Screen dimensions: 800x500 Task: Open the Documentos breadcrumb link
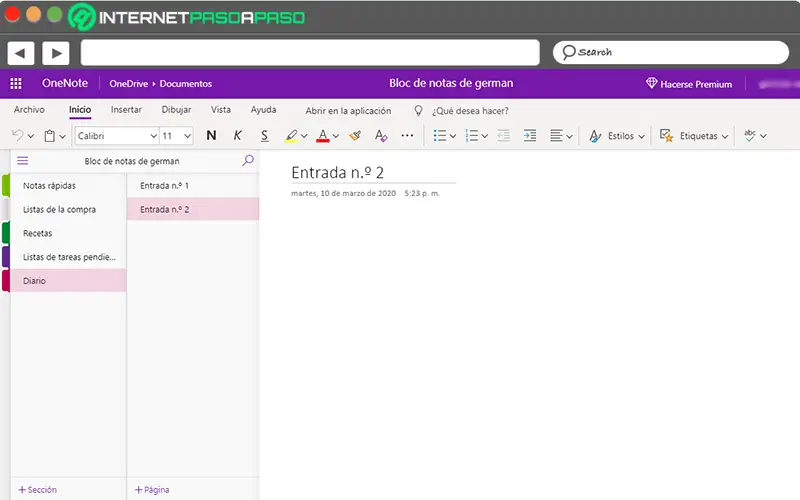tap(186, 84)
